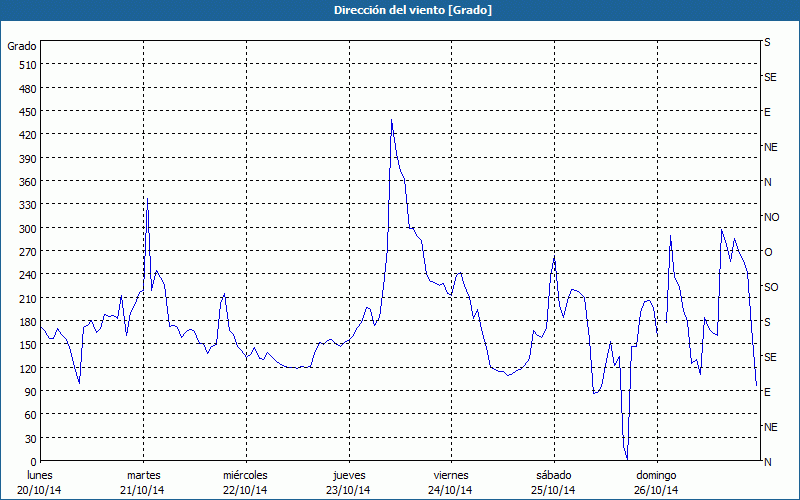Click the 510 value on the left axis
This screenshot has width=800, height=500.
[26, 65]
